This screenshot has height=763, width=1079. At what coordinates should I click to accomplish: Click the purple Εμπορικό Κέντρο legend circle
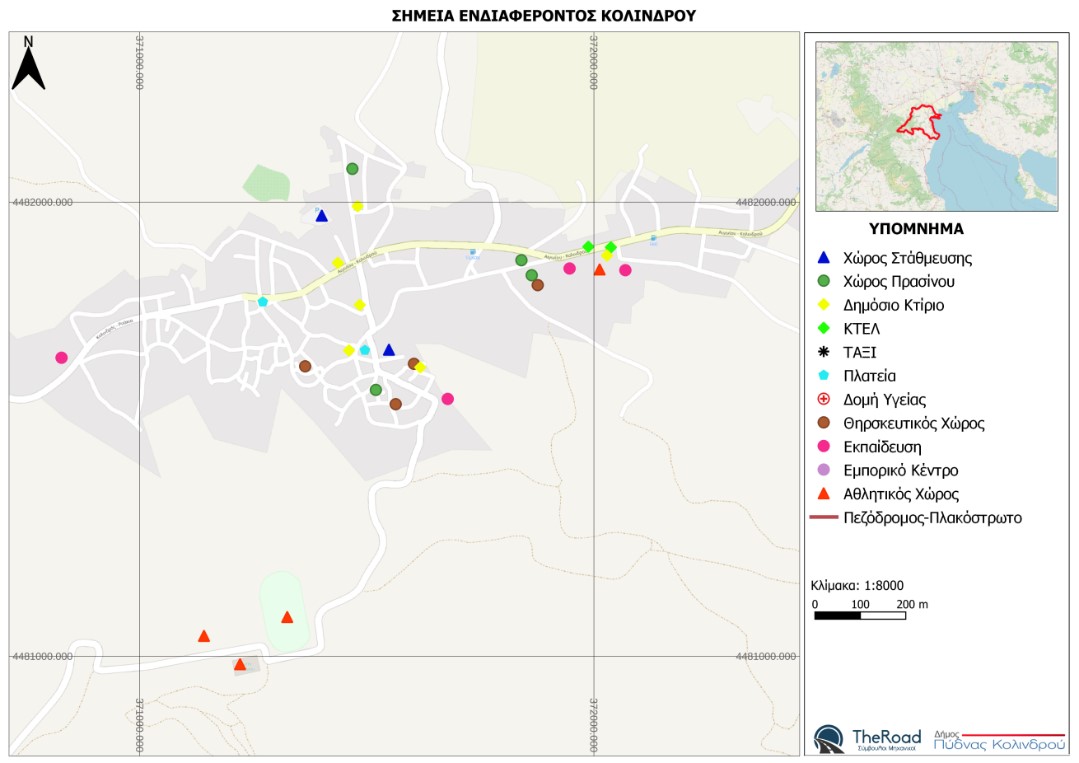(823, 470)
